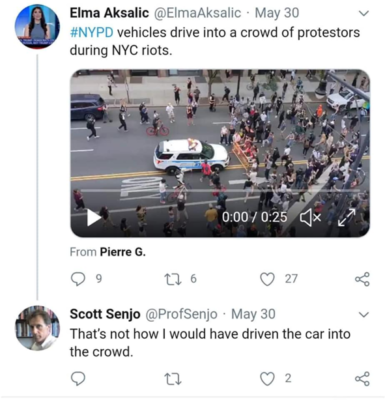Viewport: 385px width, 400px height.
Task: View Scott Senjo's profile picture
Action: click(x=37, y=328)
